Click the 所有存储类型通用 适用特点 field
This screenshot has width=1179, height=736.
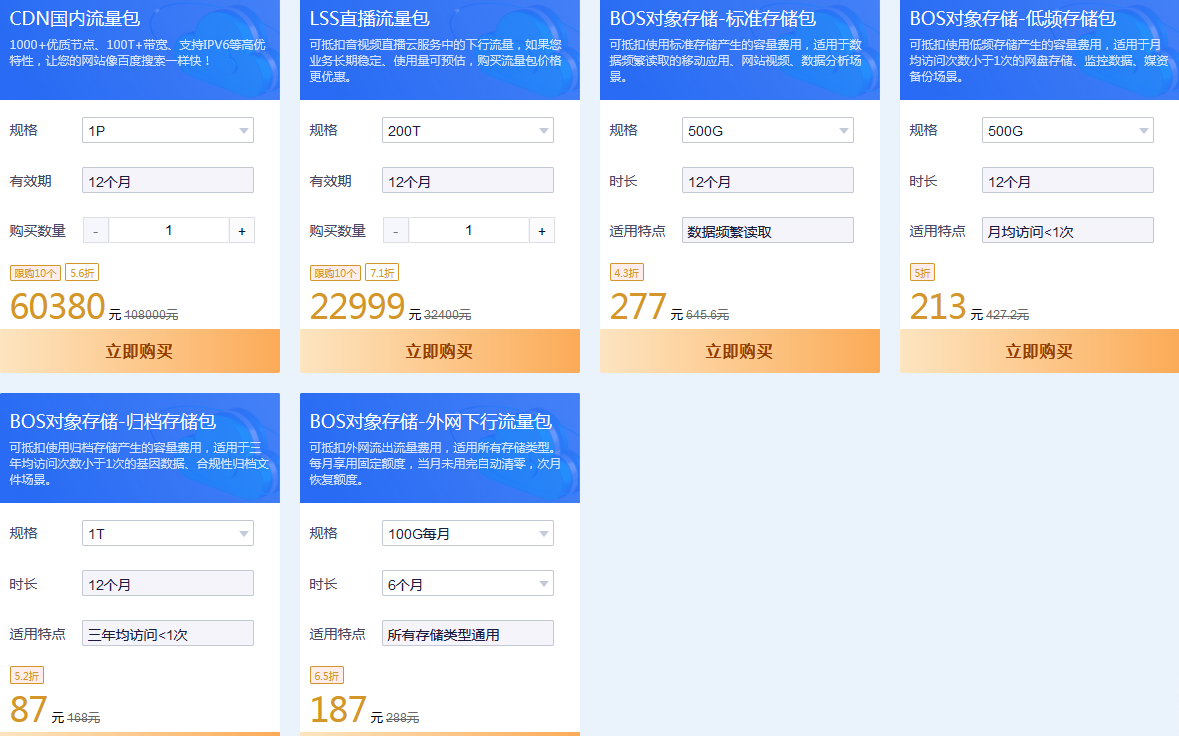click(468, 633)
